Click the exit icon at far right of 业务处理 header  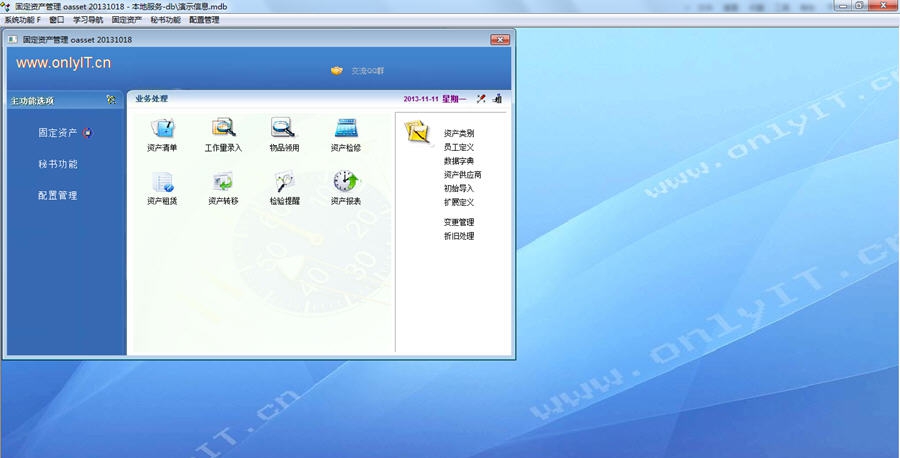tap(498, 99)
